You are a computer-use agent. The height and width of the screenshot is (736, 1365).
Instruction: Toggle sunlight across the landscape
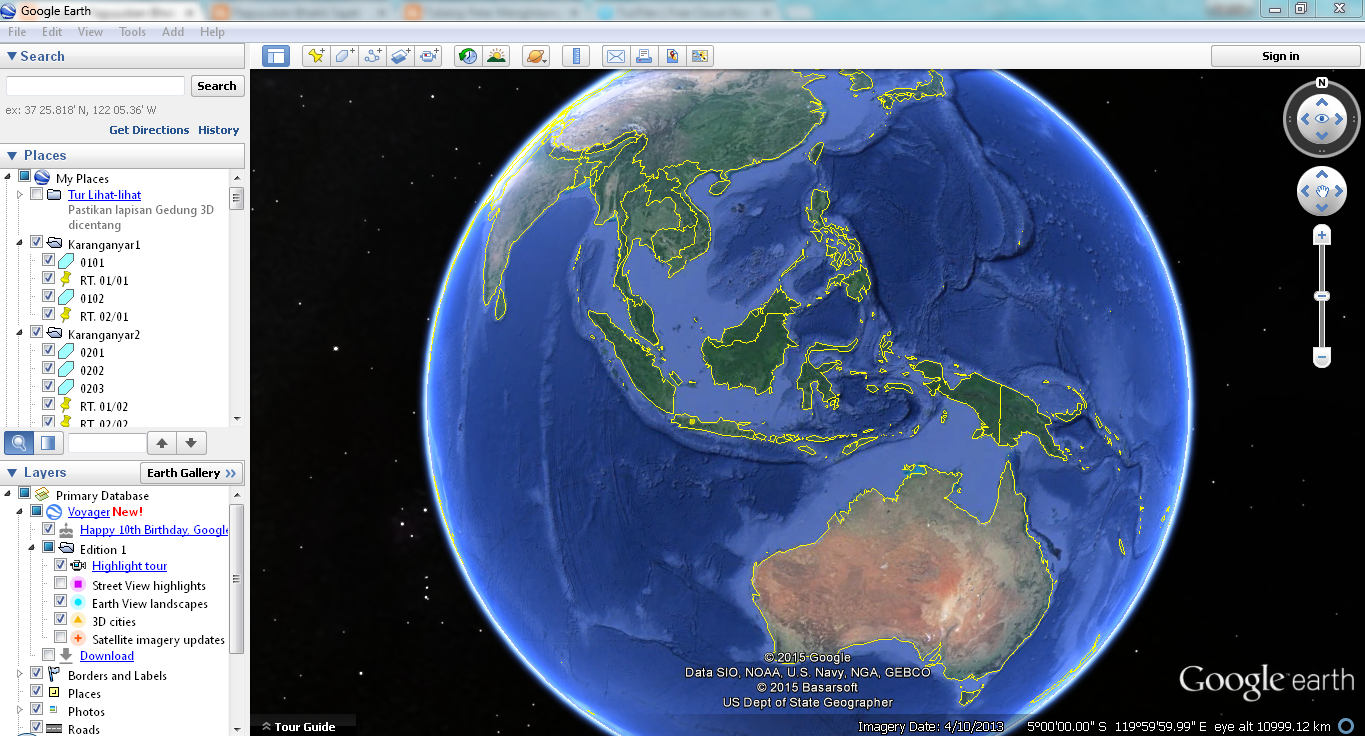(x=495, y=55)
